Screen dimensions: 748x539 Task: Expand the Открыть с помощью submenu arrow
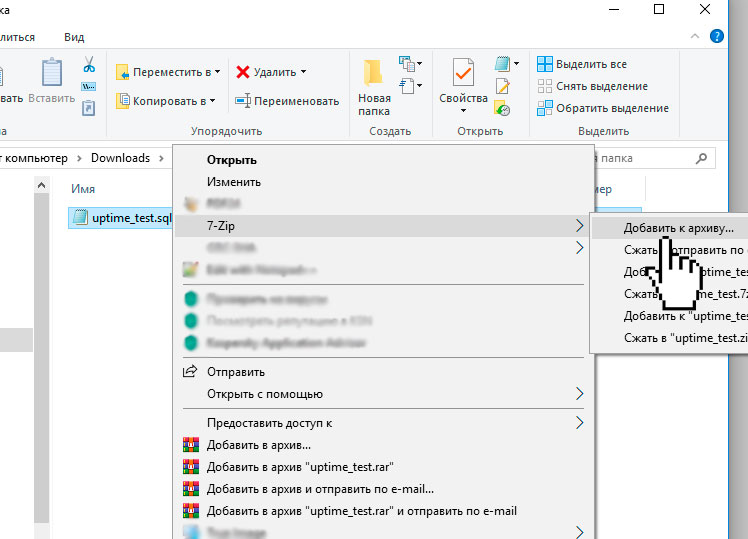pyautogui.click(x=579, y=394)
